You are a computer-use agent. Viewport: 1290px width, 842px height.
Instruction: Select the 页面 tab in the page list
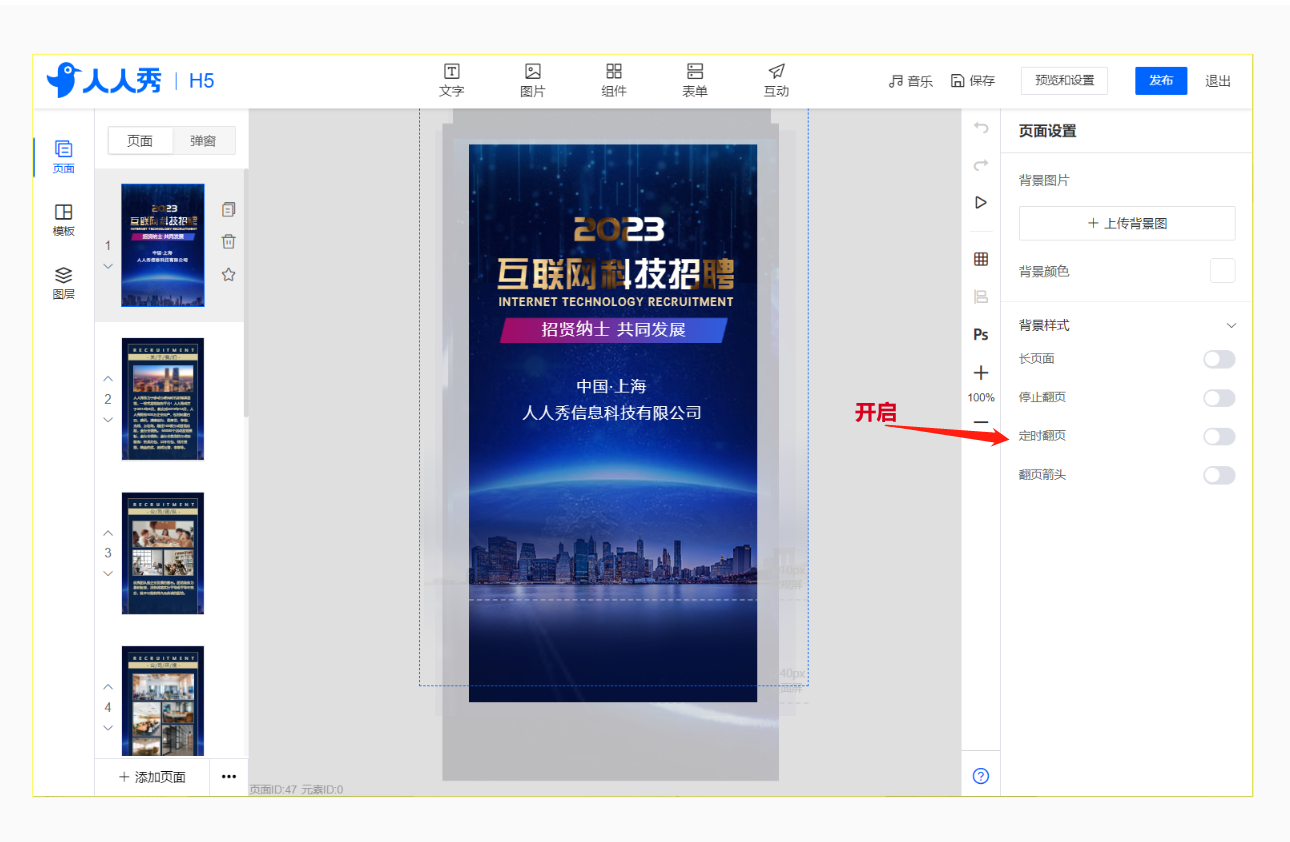pos(140,141)
